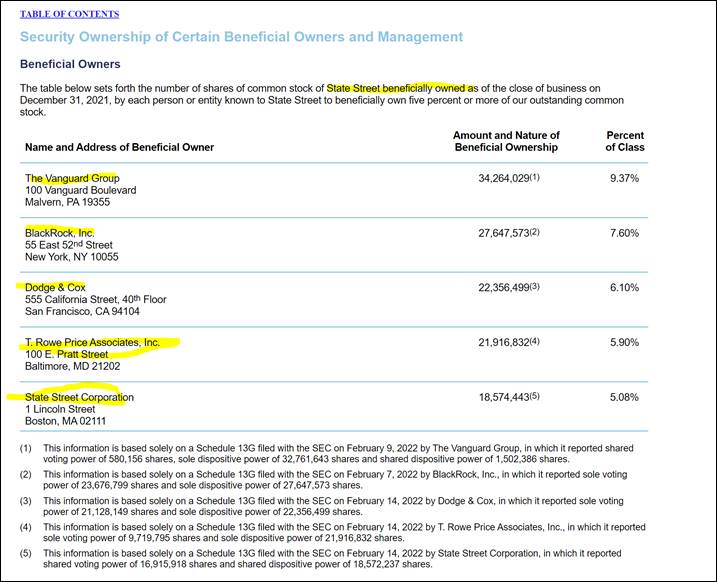Select 'The Vanguard Group' name
This screenshot has width=717, height=582.
[72, 178]
